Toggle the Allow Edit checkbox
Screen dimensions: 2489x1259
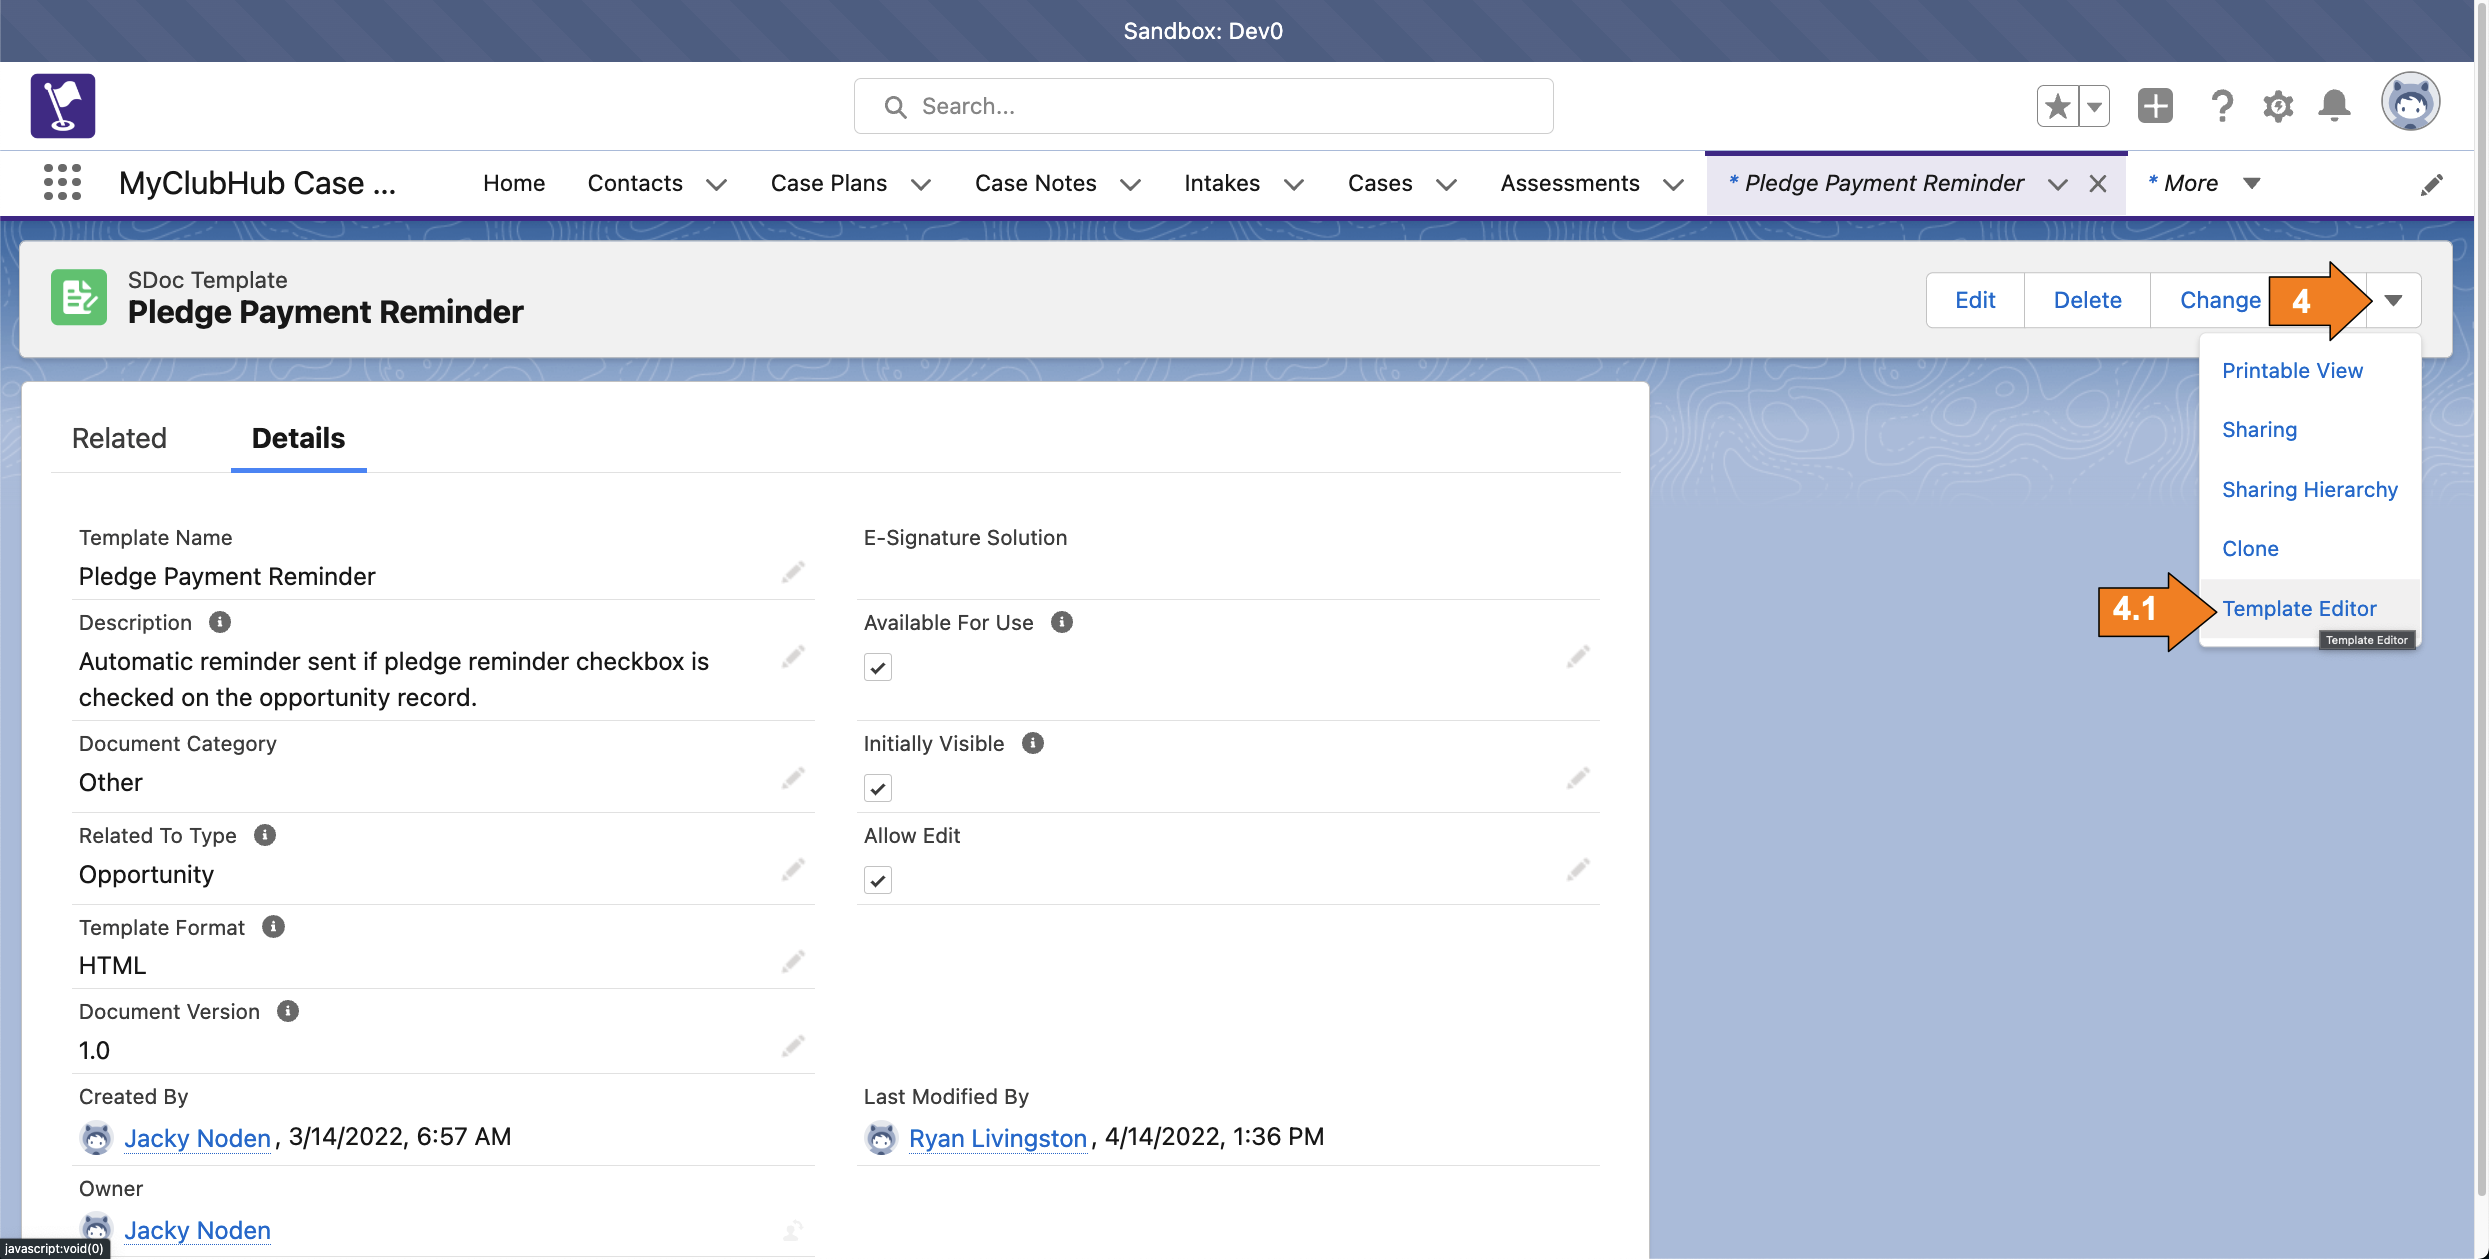coord(877,880)
